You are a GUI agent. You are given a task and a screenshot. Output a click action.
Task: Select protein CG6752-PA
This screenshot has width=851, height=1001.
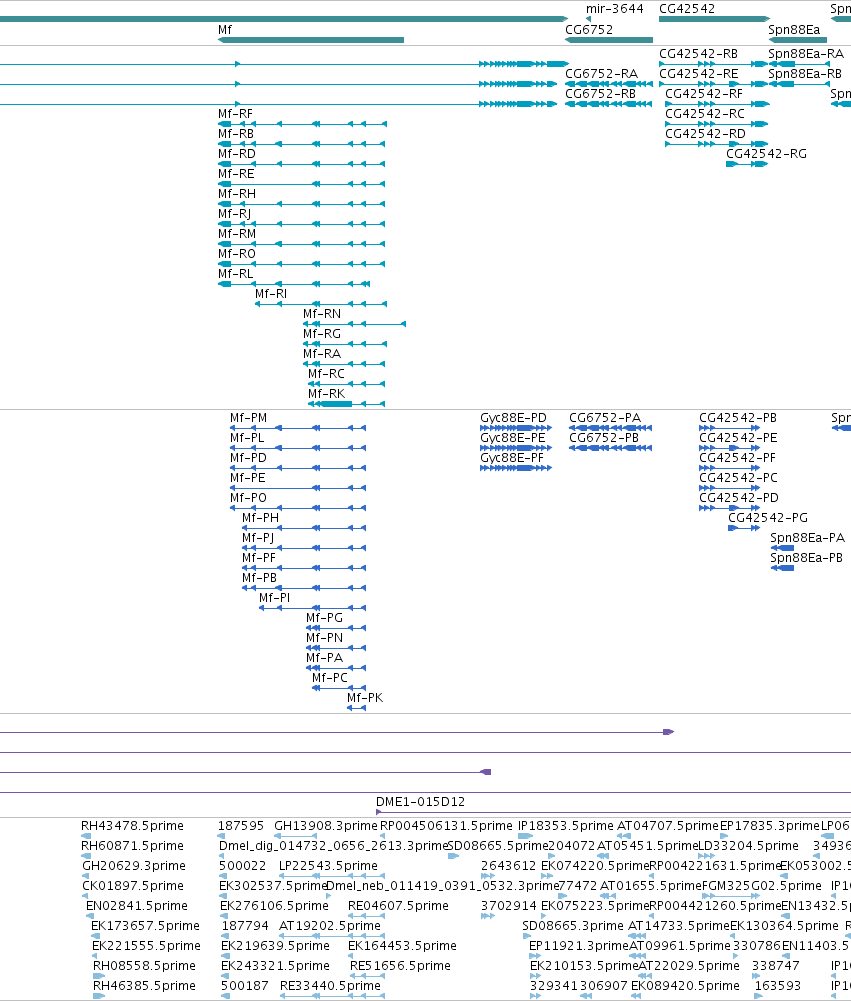[x=605, y=418]
